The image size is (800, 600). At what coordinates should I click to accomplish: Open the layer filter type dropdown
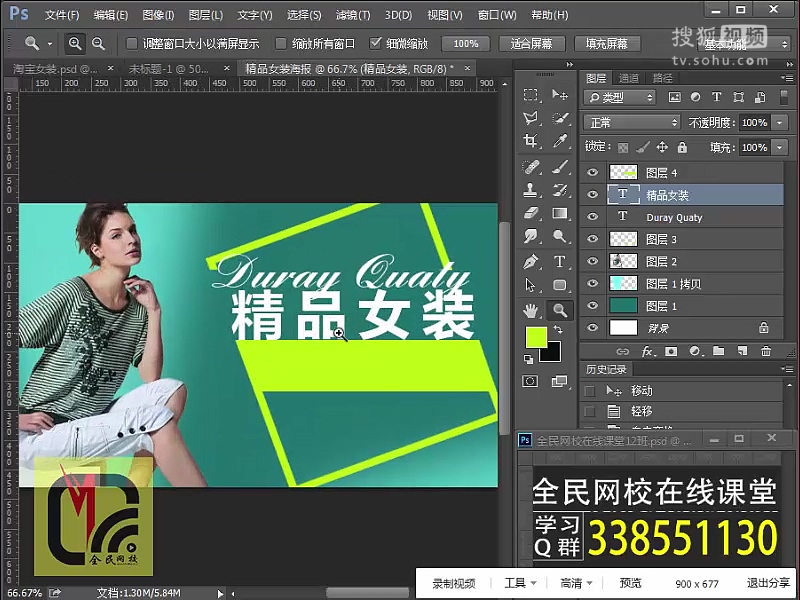620,97
